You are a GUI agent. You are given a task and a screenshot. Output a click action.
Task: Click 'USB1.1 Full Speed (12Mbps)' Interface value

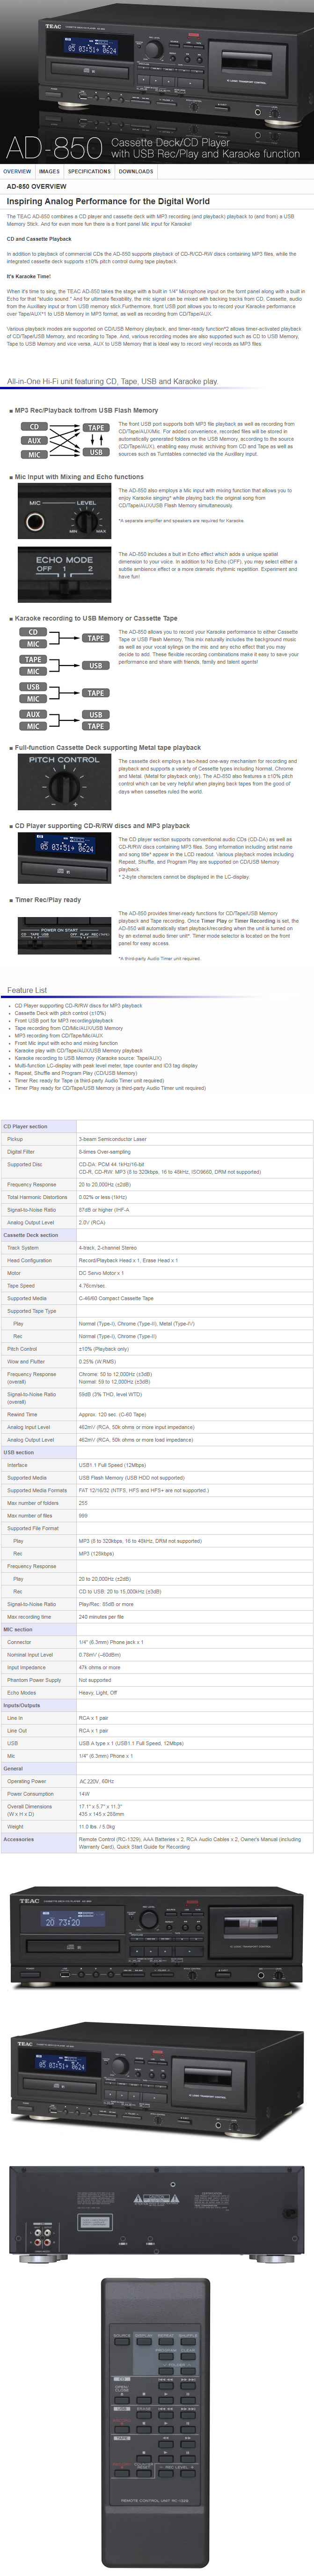(112, 1465)
